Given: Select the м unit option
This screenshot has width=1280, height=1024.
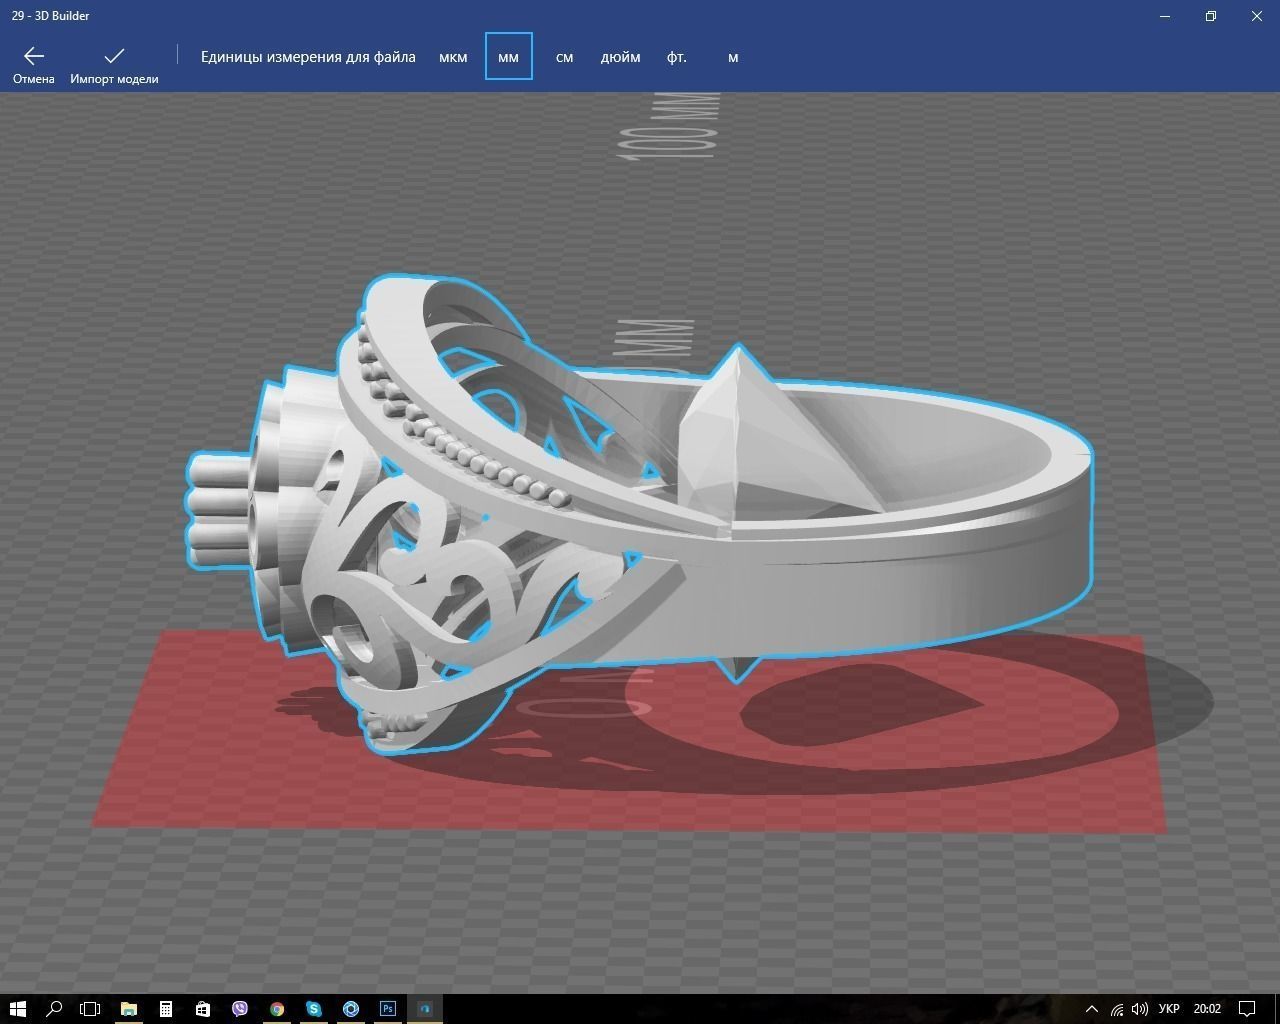Looking at the screenshot, I should (x=733, y=57).
